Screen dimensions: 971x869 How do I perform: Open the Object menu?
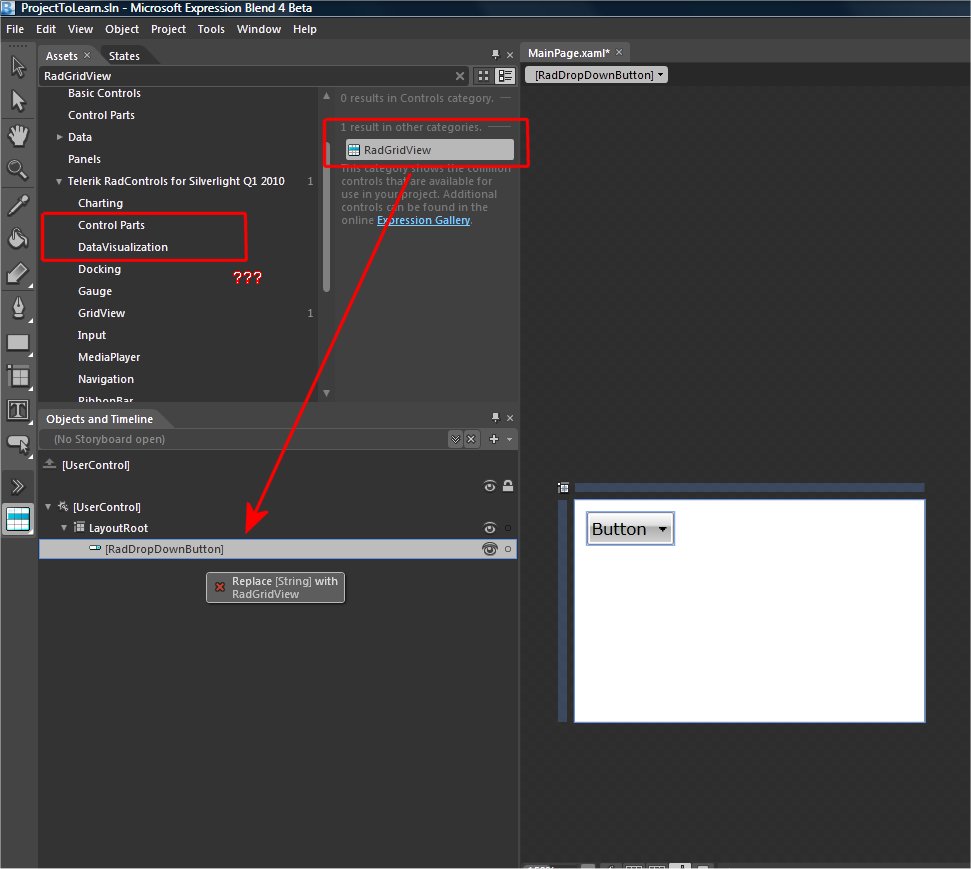(122, 29)
